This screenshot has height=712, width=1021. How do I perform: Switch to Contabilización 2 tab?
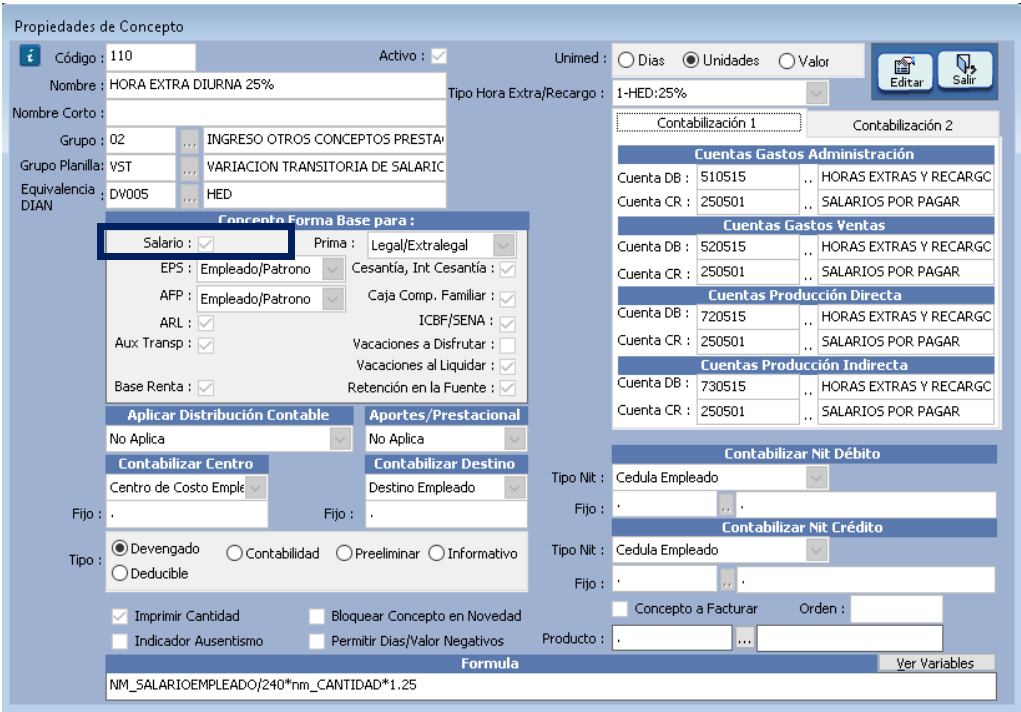tap(902, 125)
